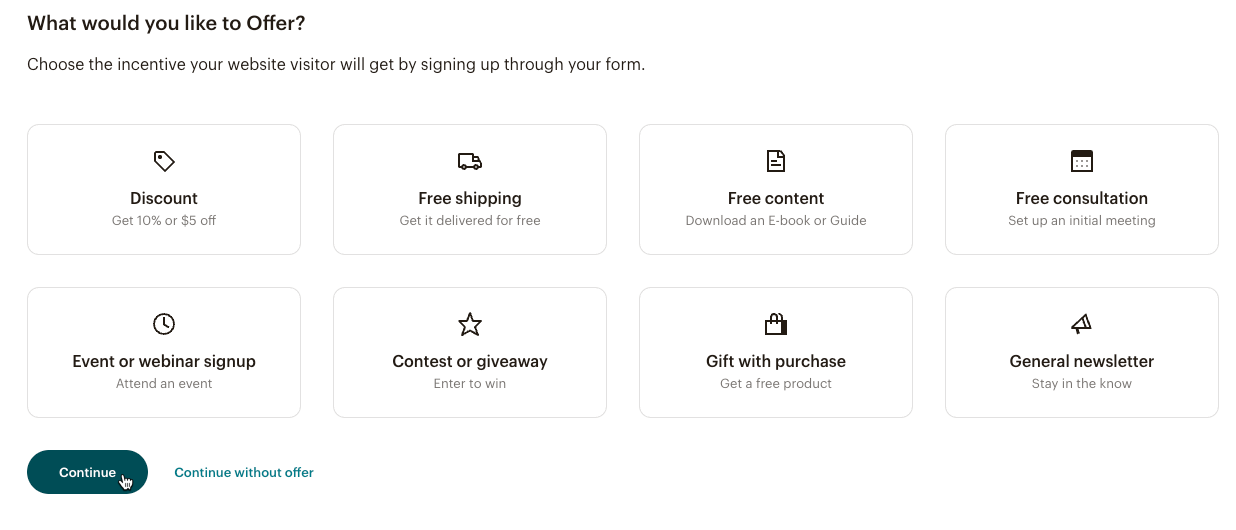This screenshot has height=530, width=1236.
Task: Click the "Get 10% or $5 off" text
Action: 164,221
